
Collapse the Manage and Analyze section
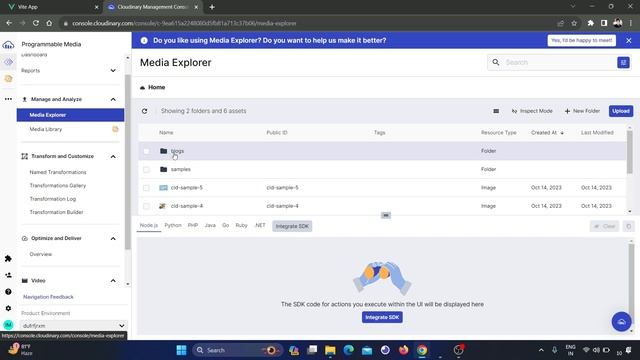tap(113, 99)
